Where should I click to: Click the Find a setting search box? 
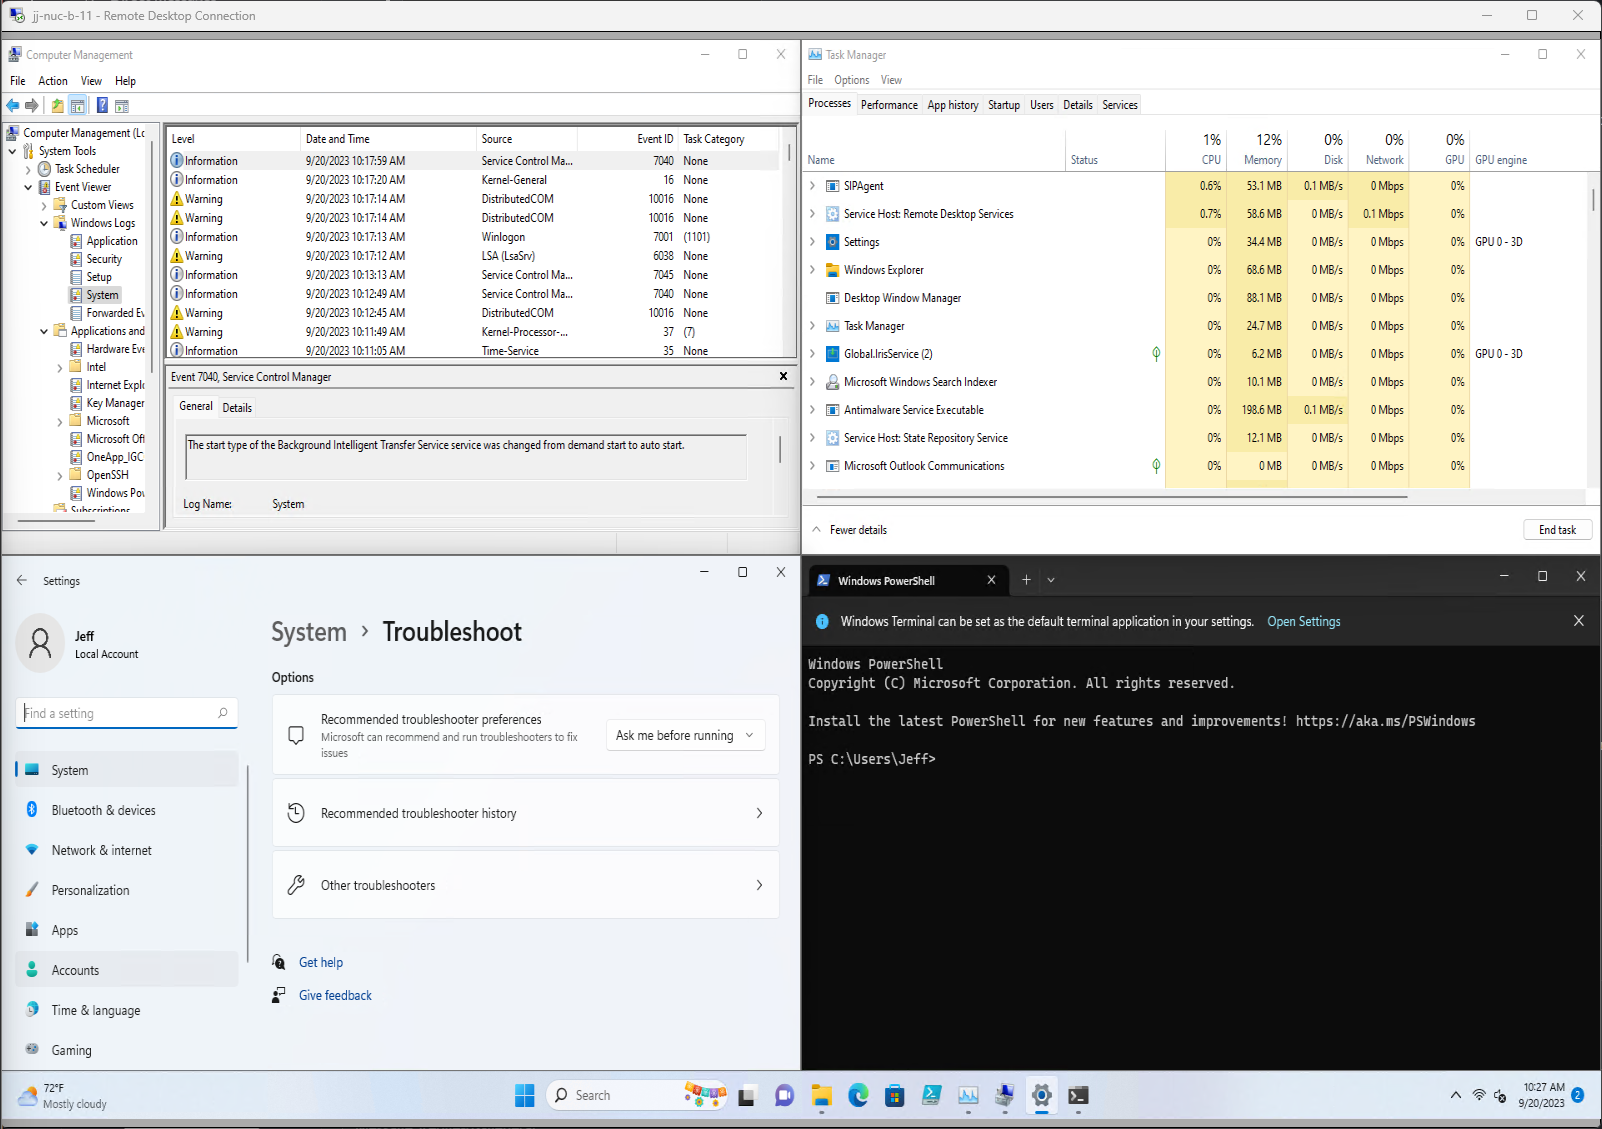tap(127, 713)
